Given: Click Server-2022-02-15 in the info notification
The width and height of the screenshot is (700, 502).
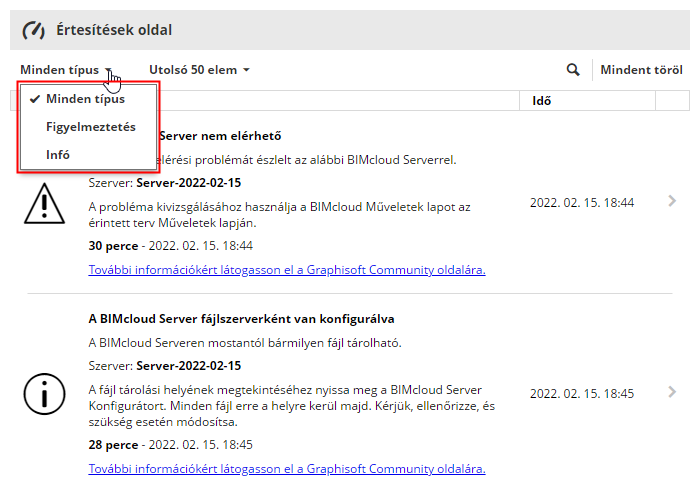Looking at the screenshot, I should 188,366.
